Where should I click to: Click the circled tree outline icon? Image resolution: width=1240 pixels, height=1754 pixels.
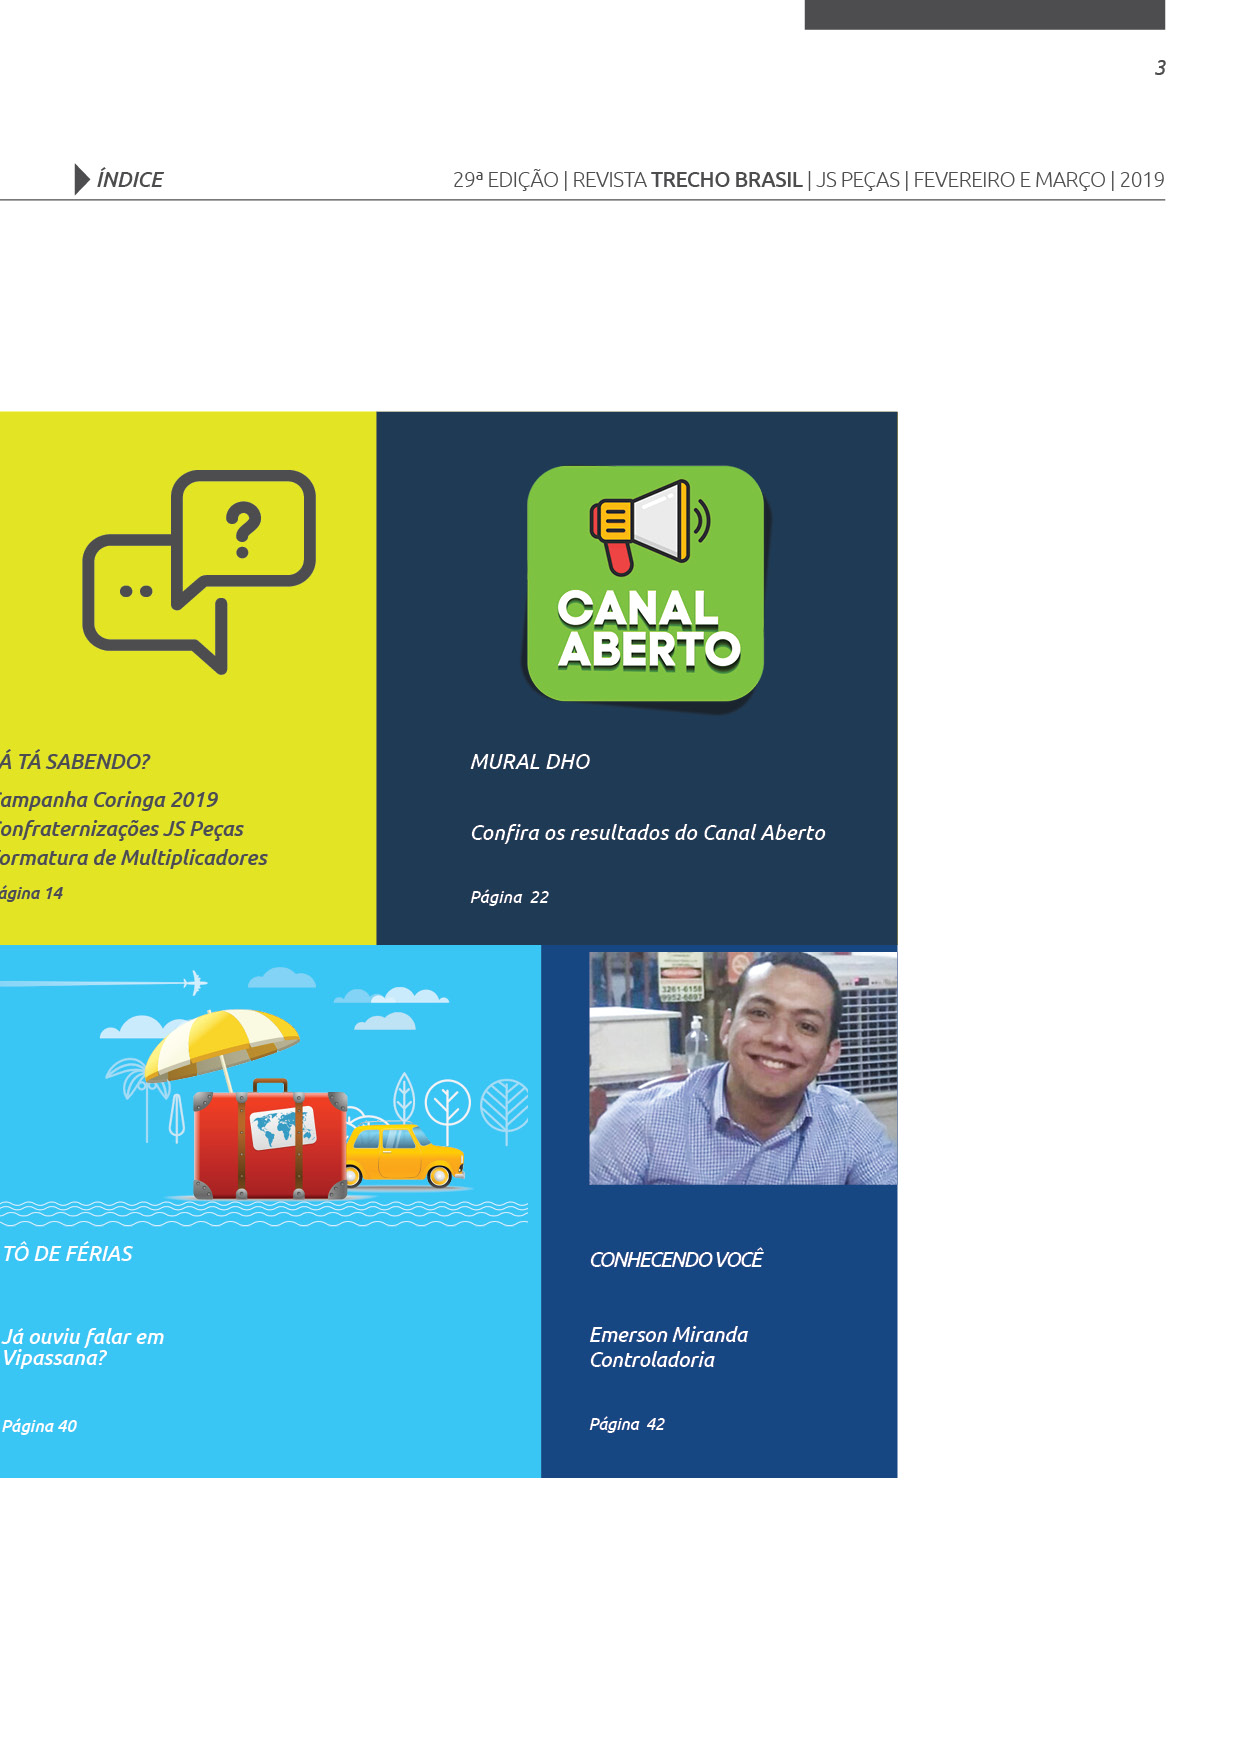point(447,1103)
